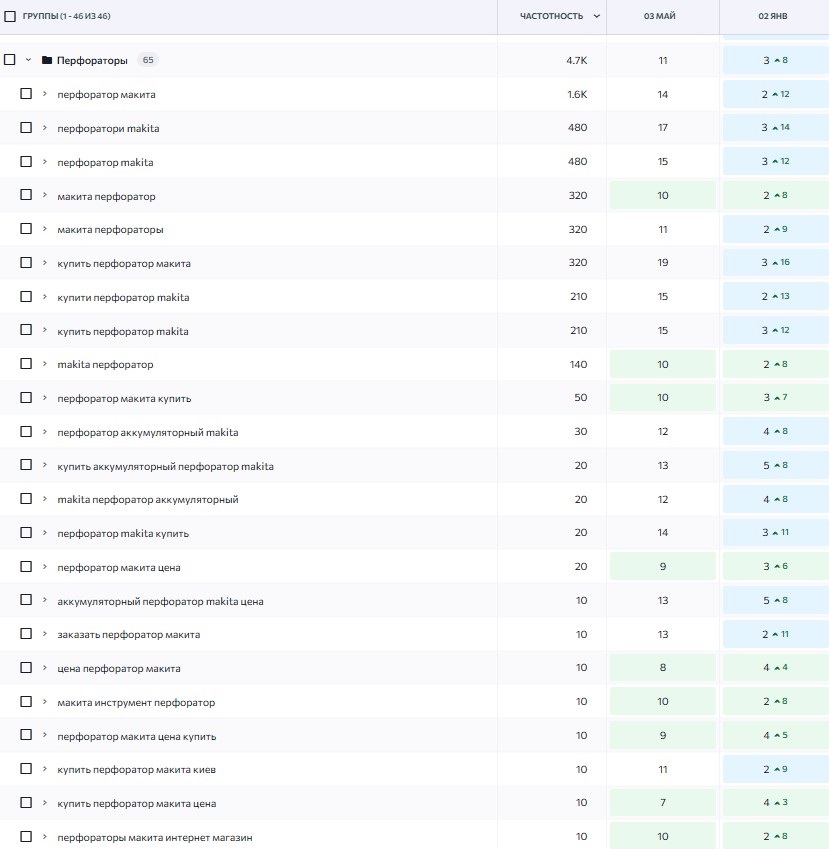Click the 02 ЯНВ column header
The image size is (829, 849).
pos(774,16)
